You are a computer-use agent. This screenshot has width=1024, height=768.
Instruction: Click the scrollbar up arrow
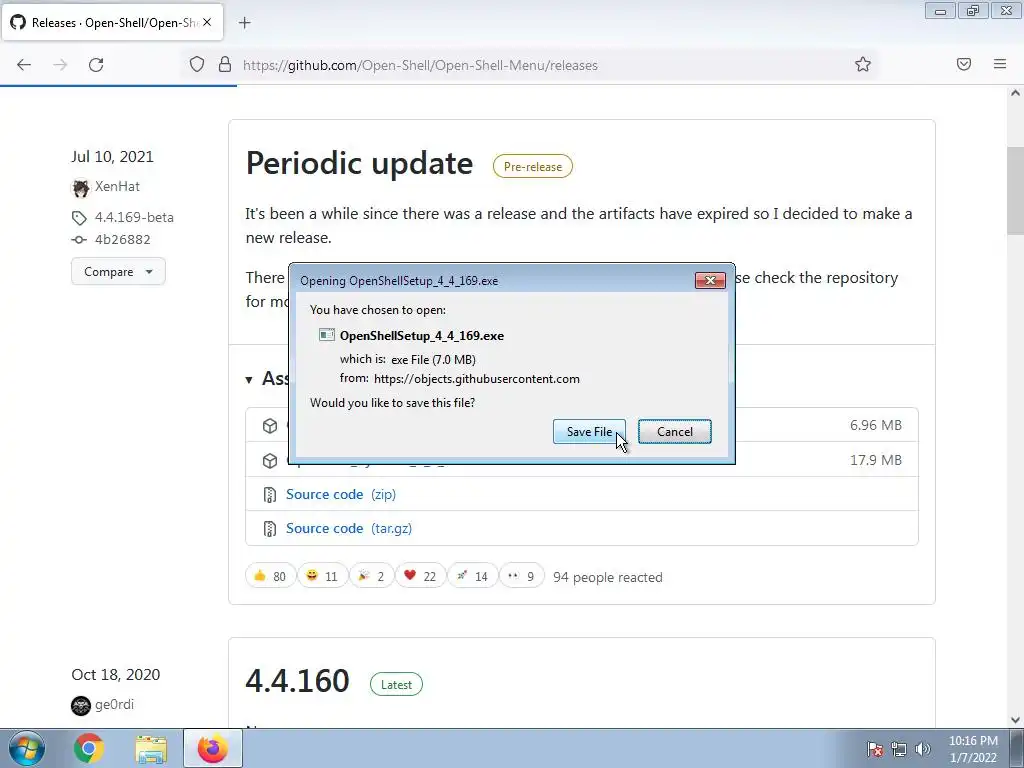pyautogui.click(x=1015, y=93)
